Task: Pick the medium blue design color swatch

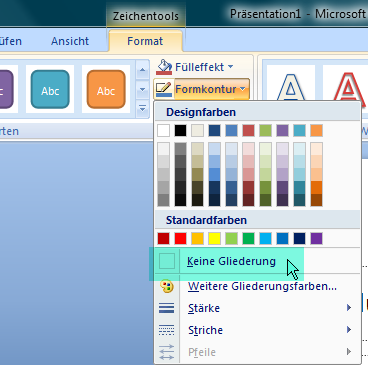Action: point(231,130)
